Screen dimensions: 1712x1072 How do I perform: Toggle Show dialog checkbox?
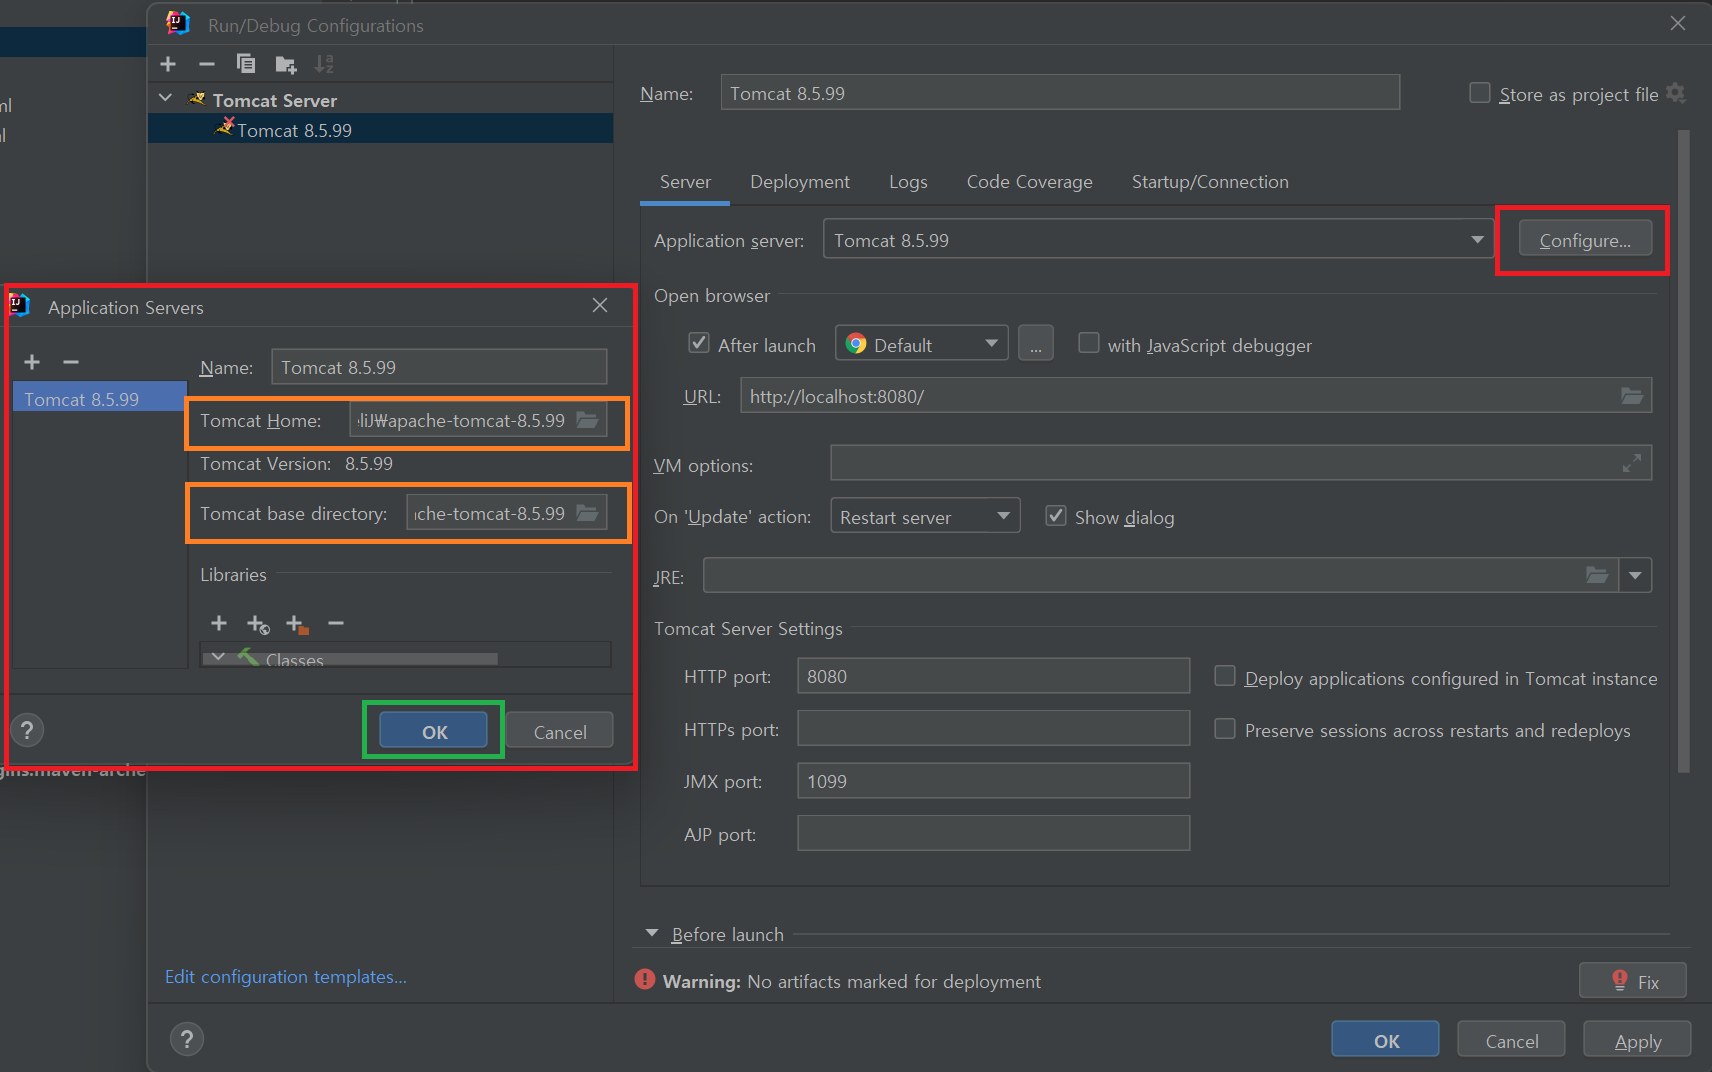[x=1055, y=515]
